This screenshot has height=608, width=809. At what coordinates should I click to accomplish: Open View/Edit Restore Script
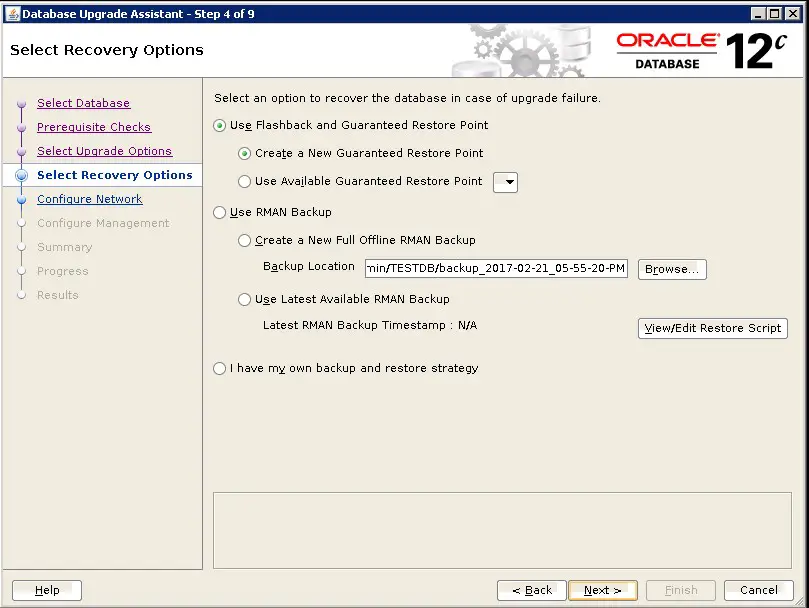click(713, 328)
